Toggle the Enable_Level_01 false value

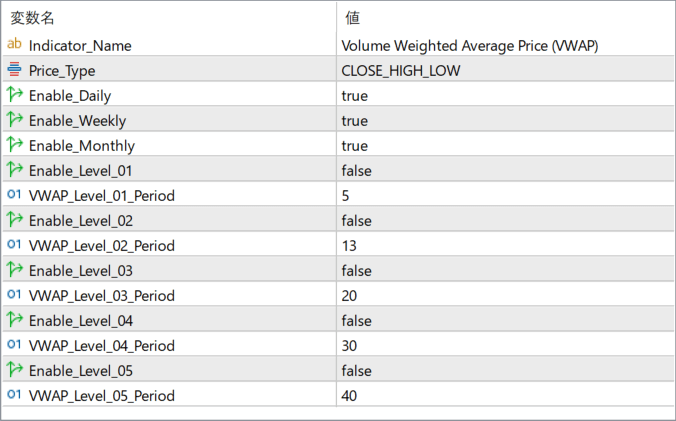coord(356,171)
